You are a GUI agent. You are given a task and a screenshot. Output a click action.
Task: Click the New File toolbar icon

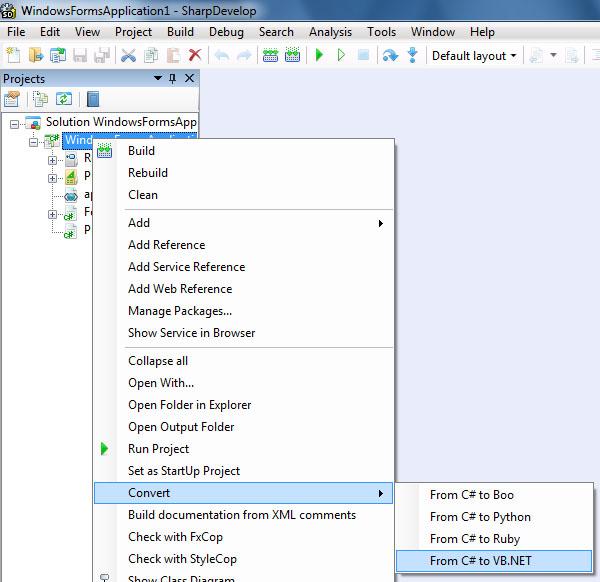pos(13,55)
